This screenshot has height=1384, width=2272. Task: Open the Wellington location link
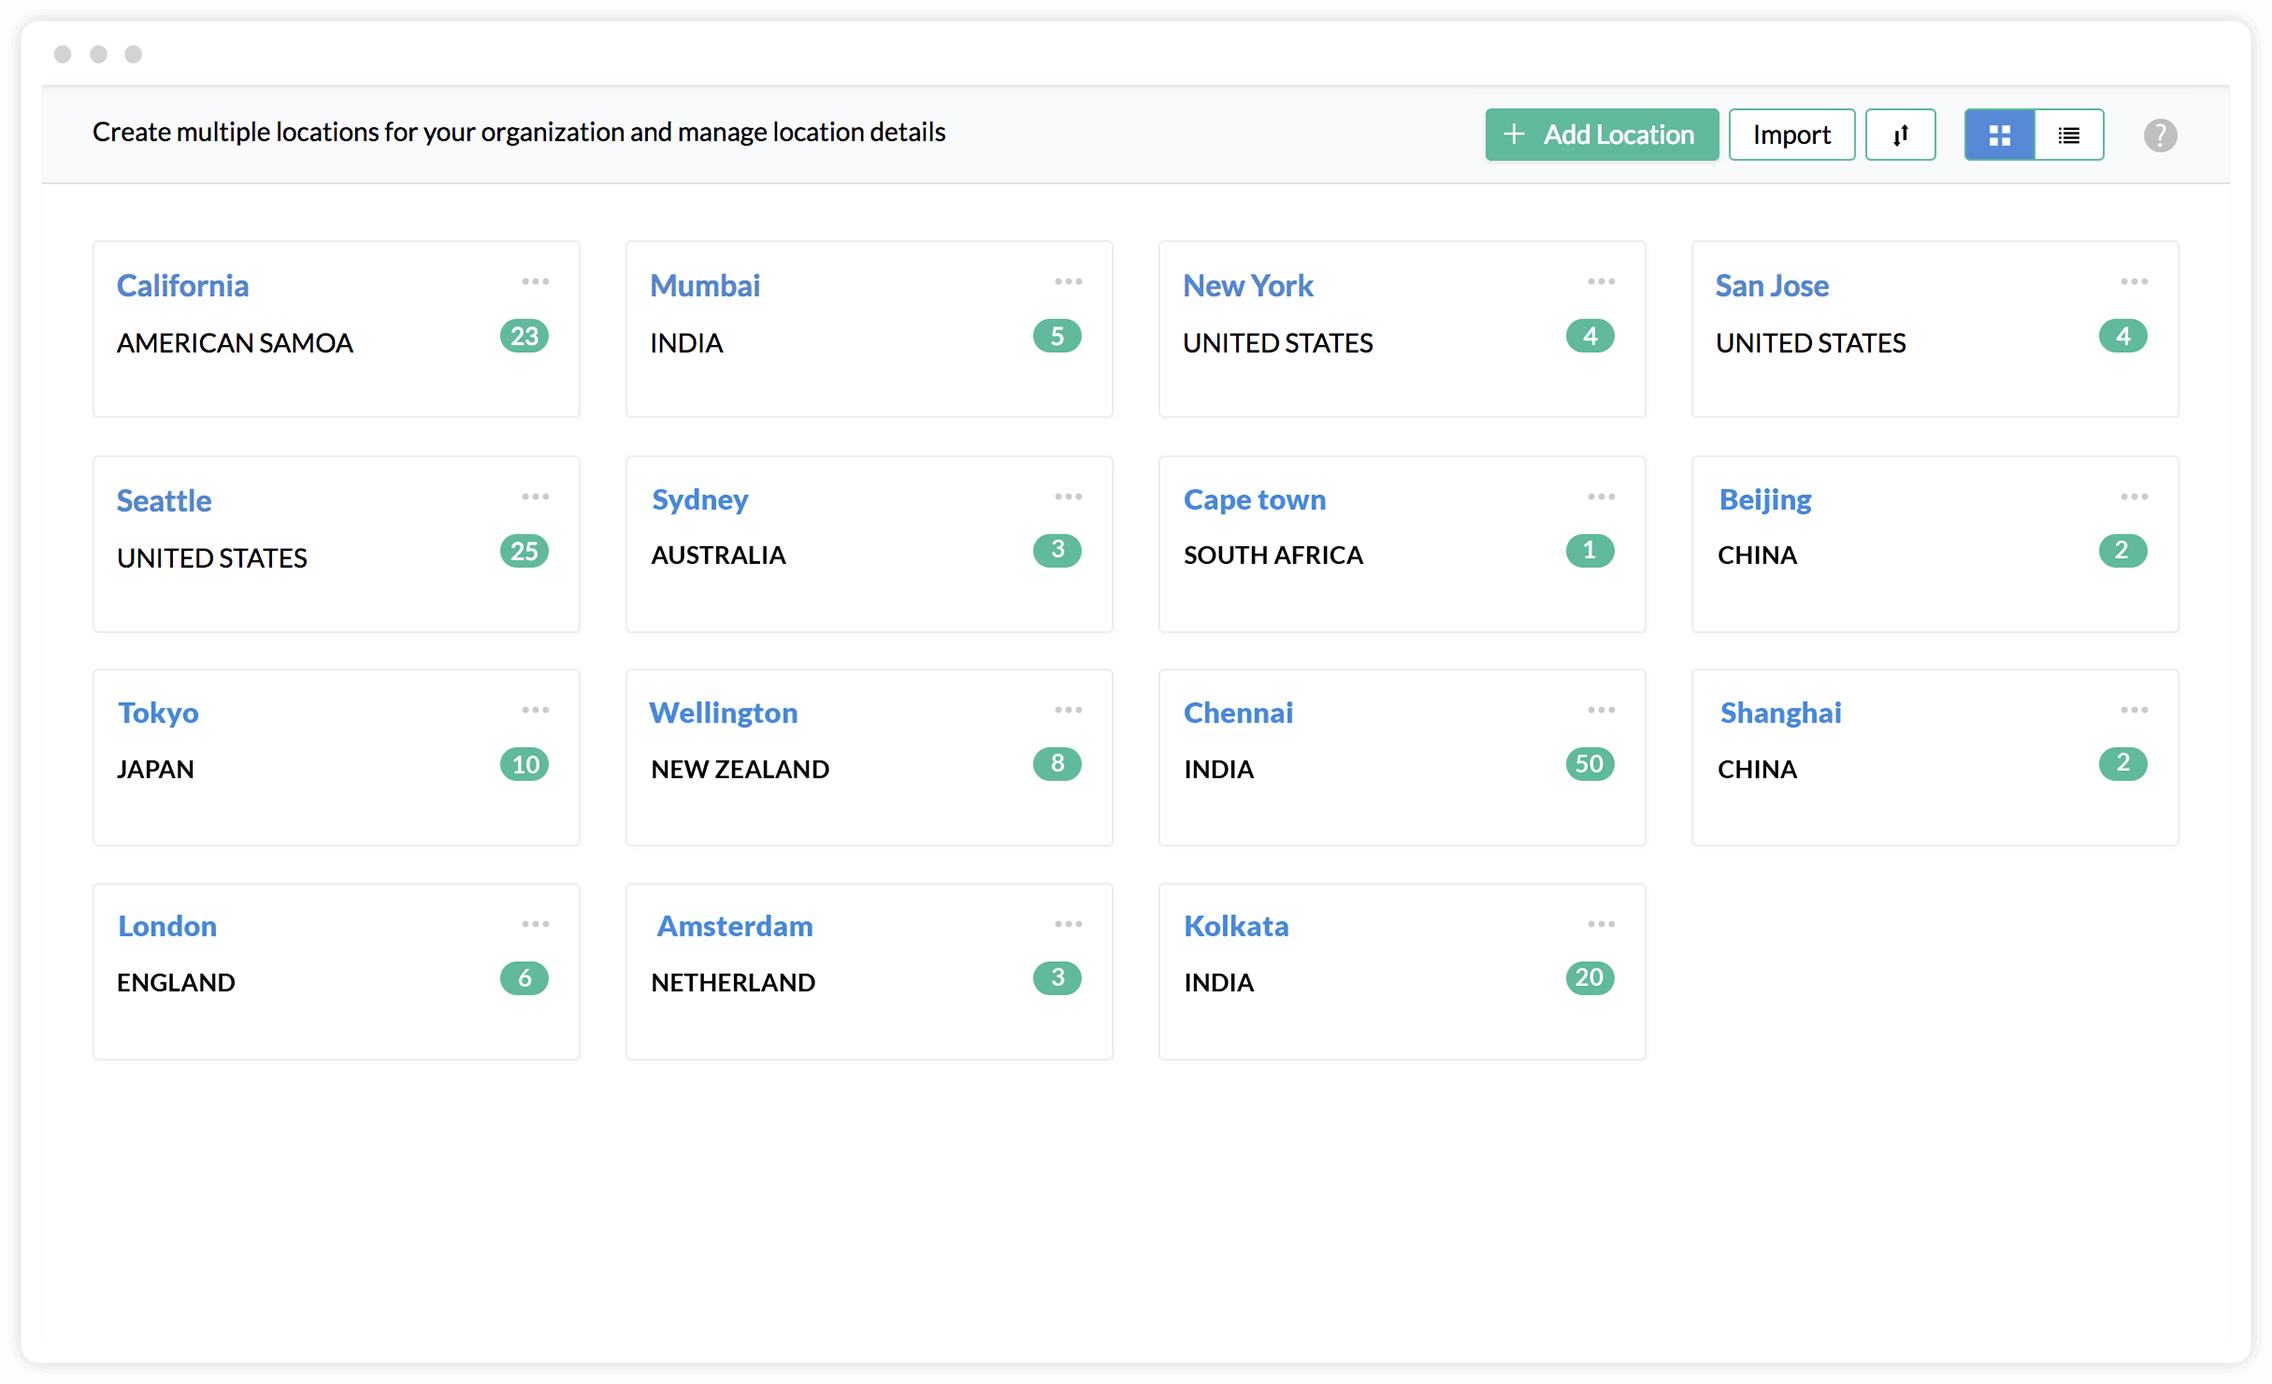(x=723, y=713)
